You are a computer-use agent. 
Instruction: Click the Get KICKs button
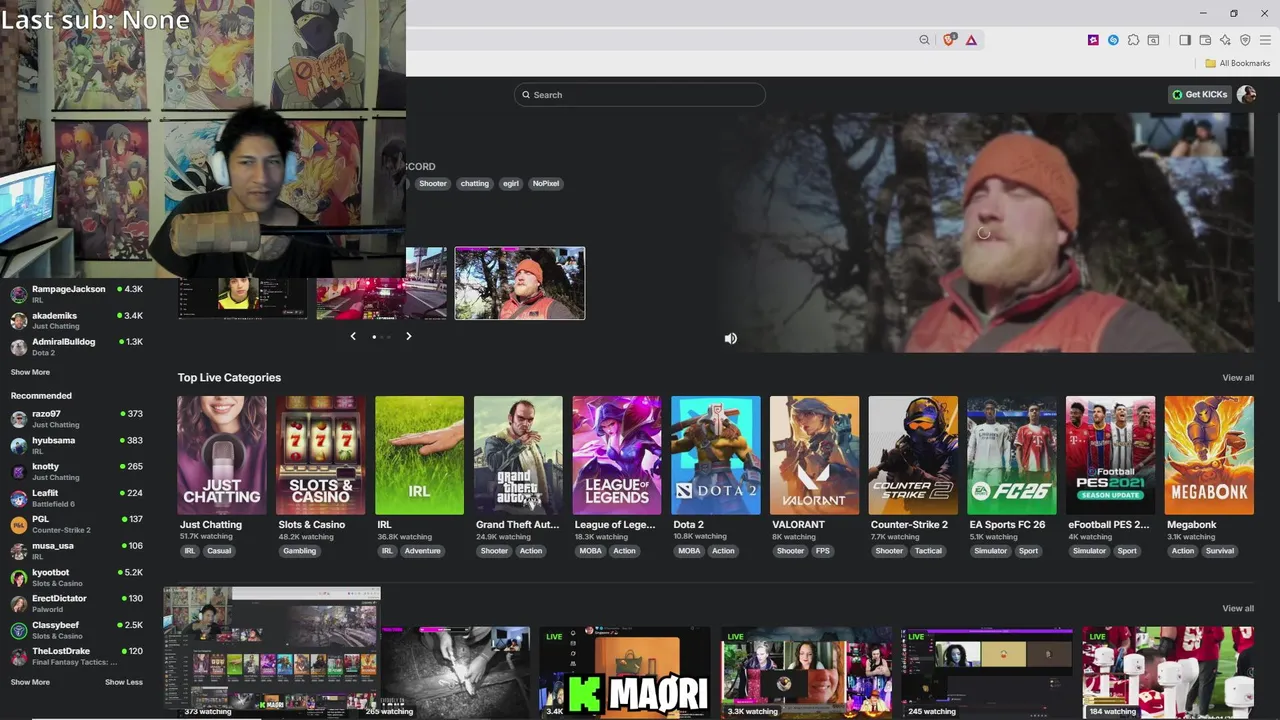click(x=1199, y=94)
